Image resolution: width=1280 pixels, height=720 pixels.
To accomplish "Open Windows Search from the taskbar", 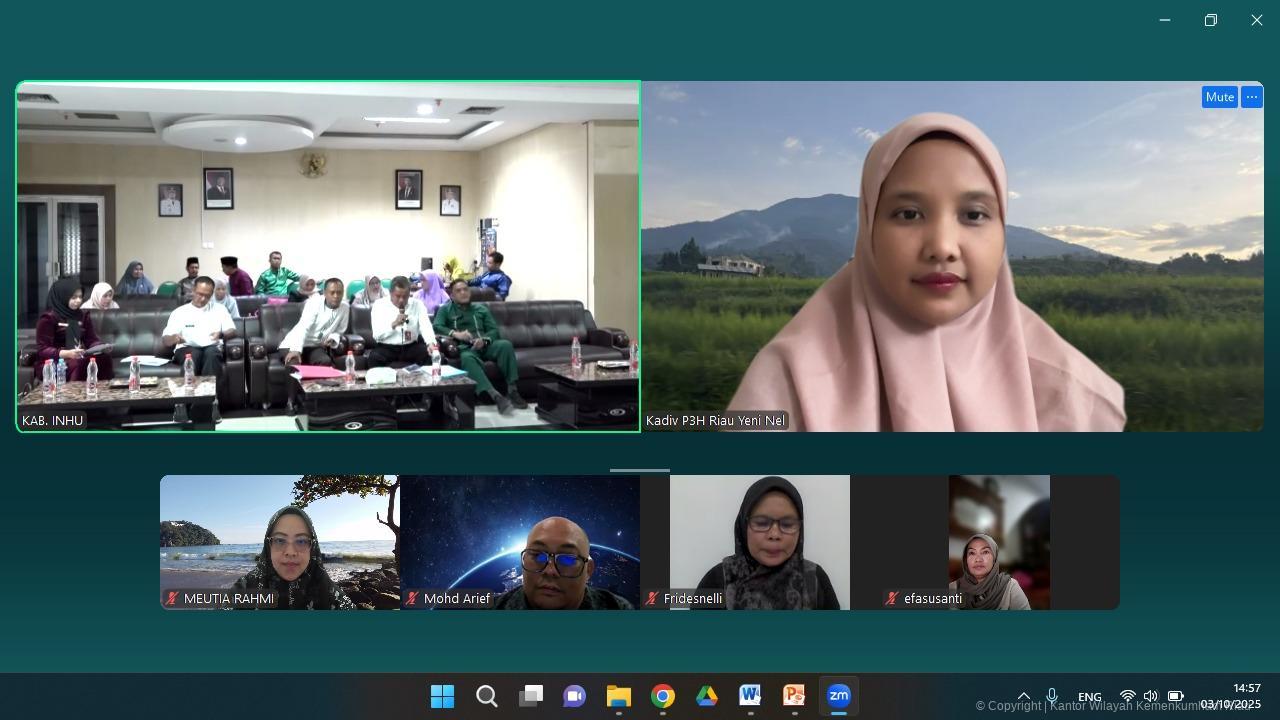I will 486,696.
